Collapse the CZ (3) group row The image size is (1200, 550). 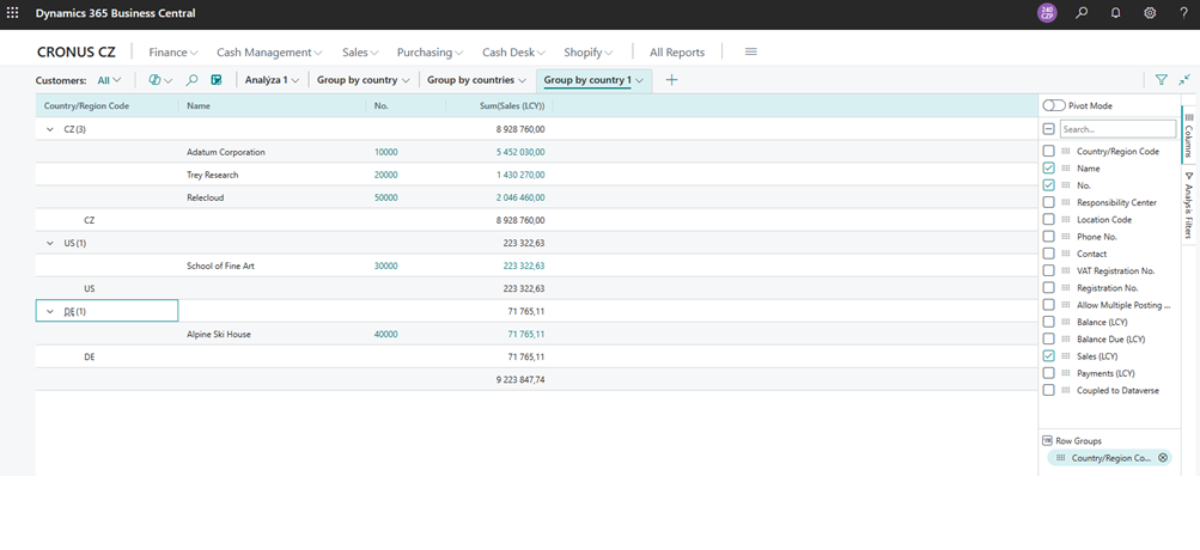50,129
